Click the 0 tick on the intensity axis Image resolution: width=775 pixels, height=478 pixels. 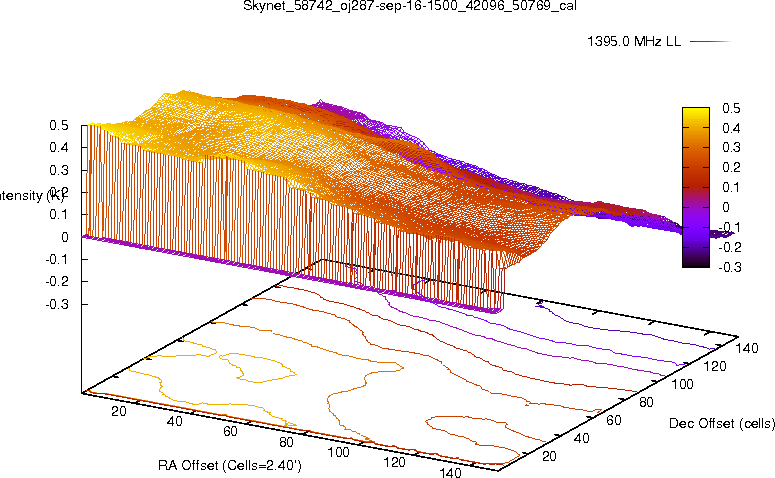point(65,237)
